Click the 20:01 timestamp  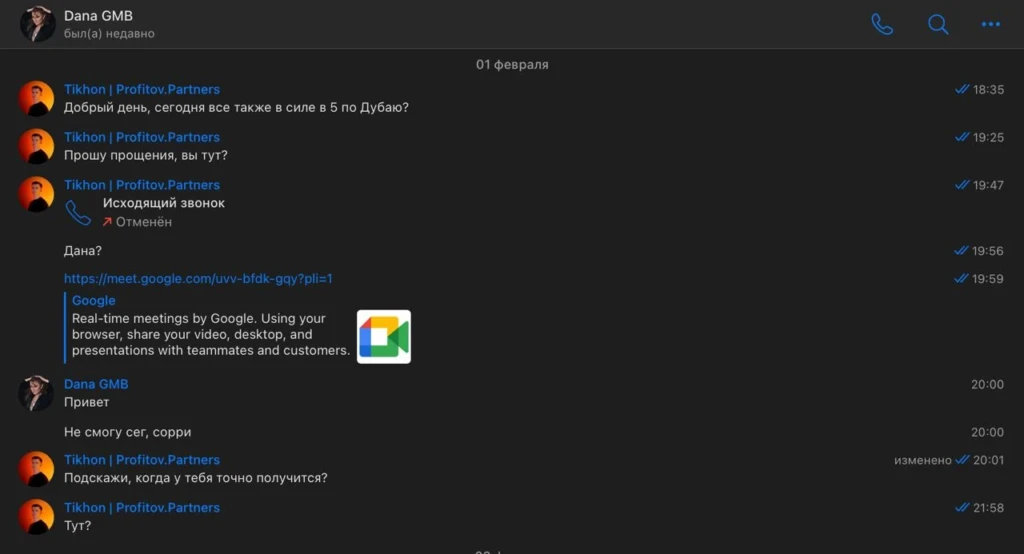click(988, 461)
